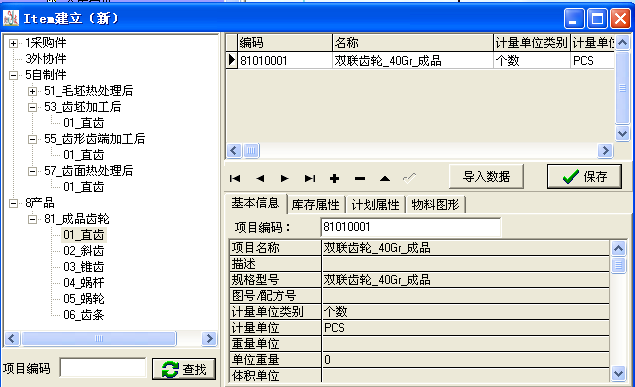Click top grid horizontal scrollbar thumb
635x387 pixels.
251,151
